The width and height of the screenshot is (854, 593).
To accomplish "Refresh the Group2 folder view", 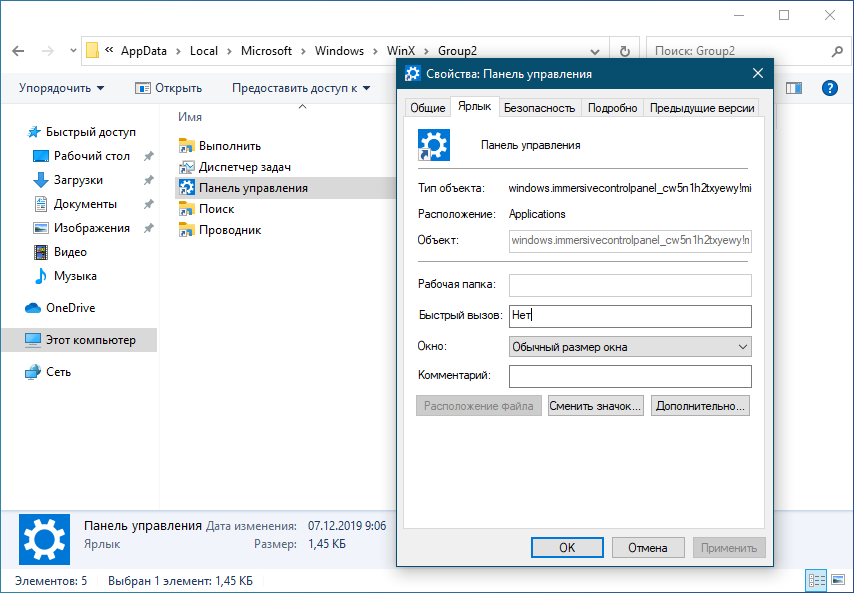I will coord(625,51).
